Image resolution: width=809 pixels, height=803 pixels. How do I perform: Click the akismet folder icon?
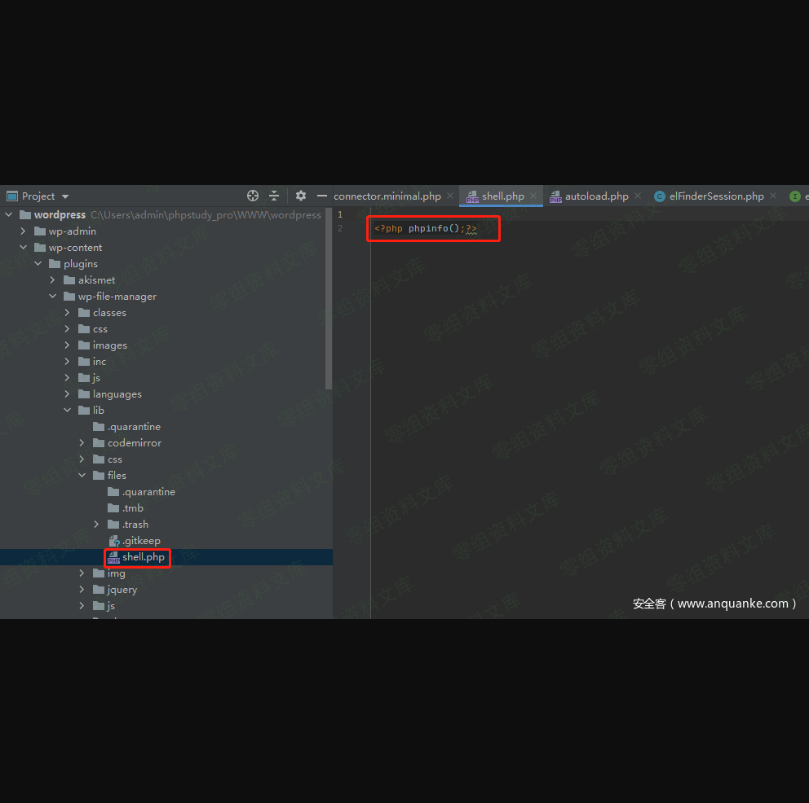pos(69,280)
